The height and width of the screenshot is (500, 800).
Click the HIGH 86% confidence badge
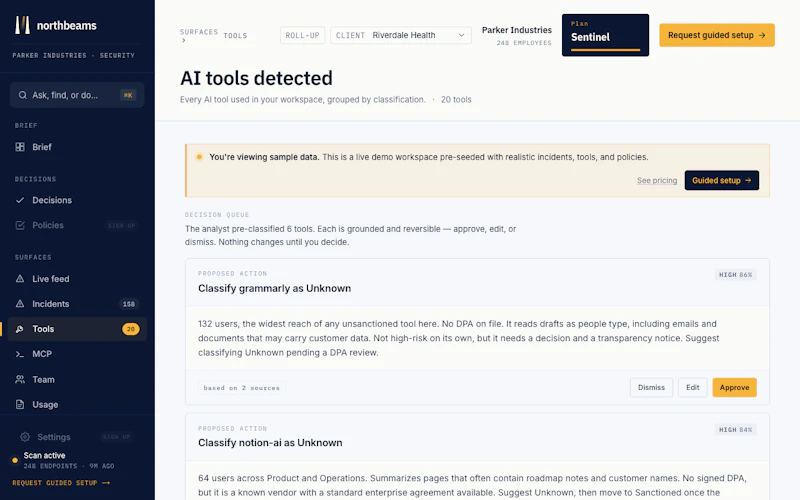(x=735, y=274)
